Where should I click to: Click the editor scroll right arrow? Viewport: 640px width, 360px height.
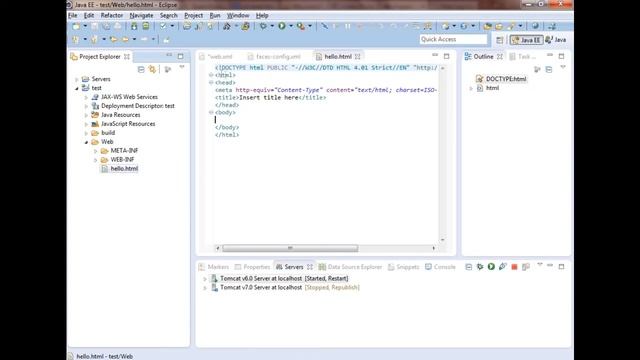(x=433, y=248)
